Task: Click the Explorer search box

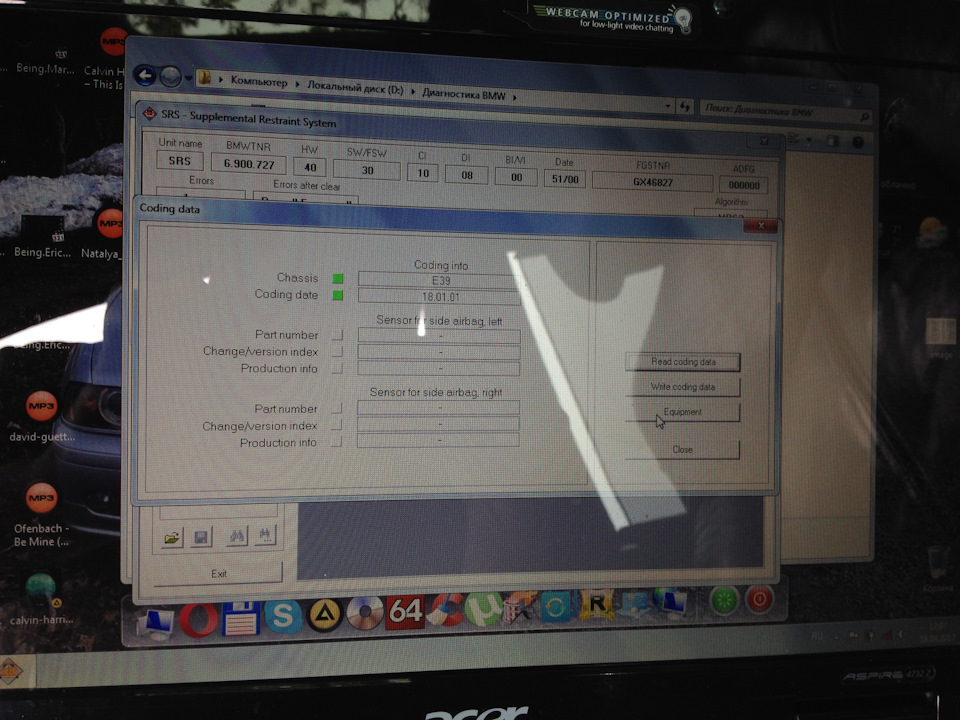Action: pos(787,113)
